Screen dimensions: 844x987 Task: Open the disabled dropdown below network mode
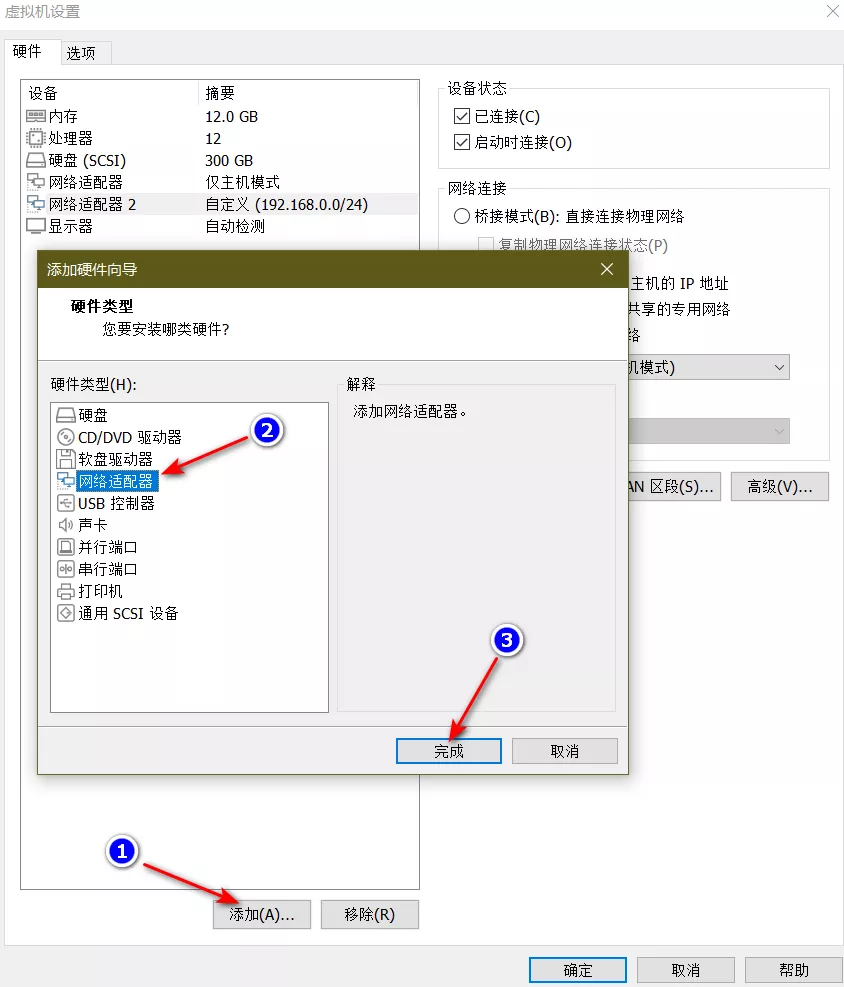click(x=779, y=431)
